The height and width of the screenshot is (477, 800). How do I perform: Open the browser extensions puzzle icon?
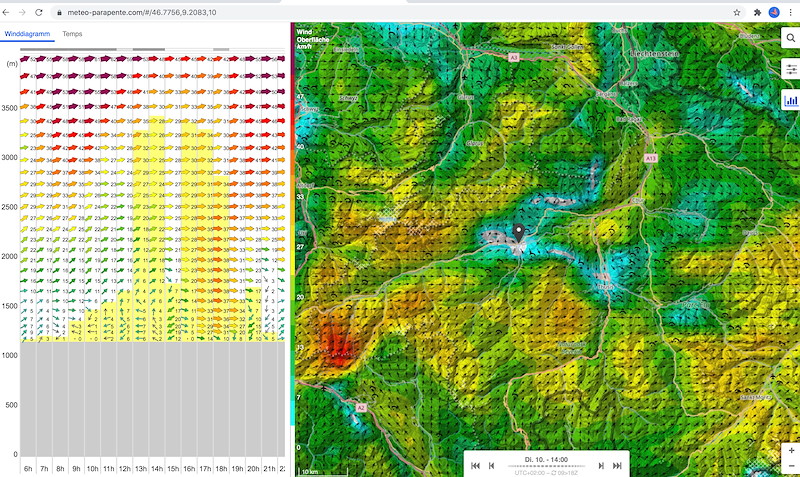pyautogui.click(x=757, y=12)
